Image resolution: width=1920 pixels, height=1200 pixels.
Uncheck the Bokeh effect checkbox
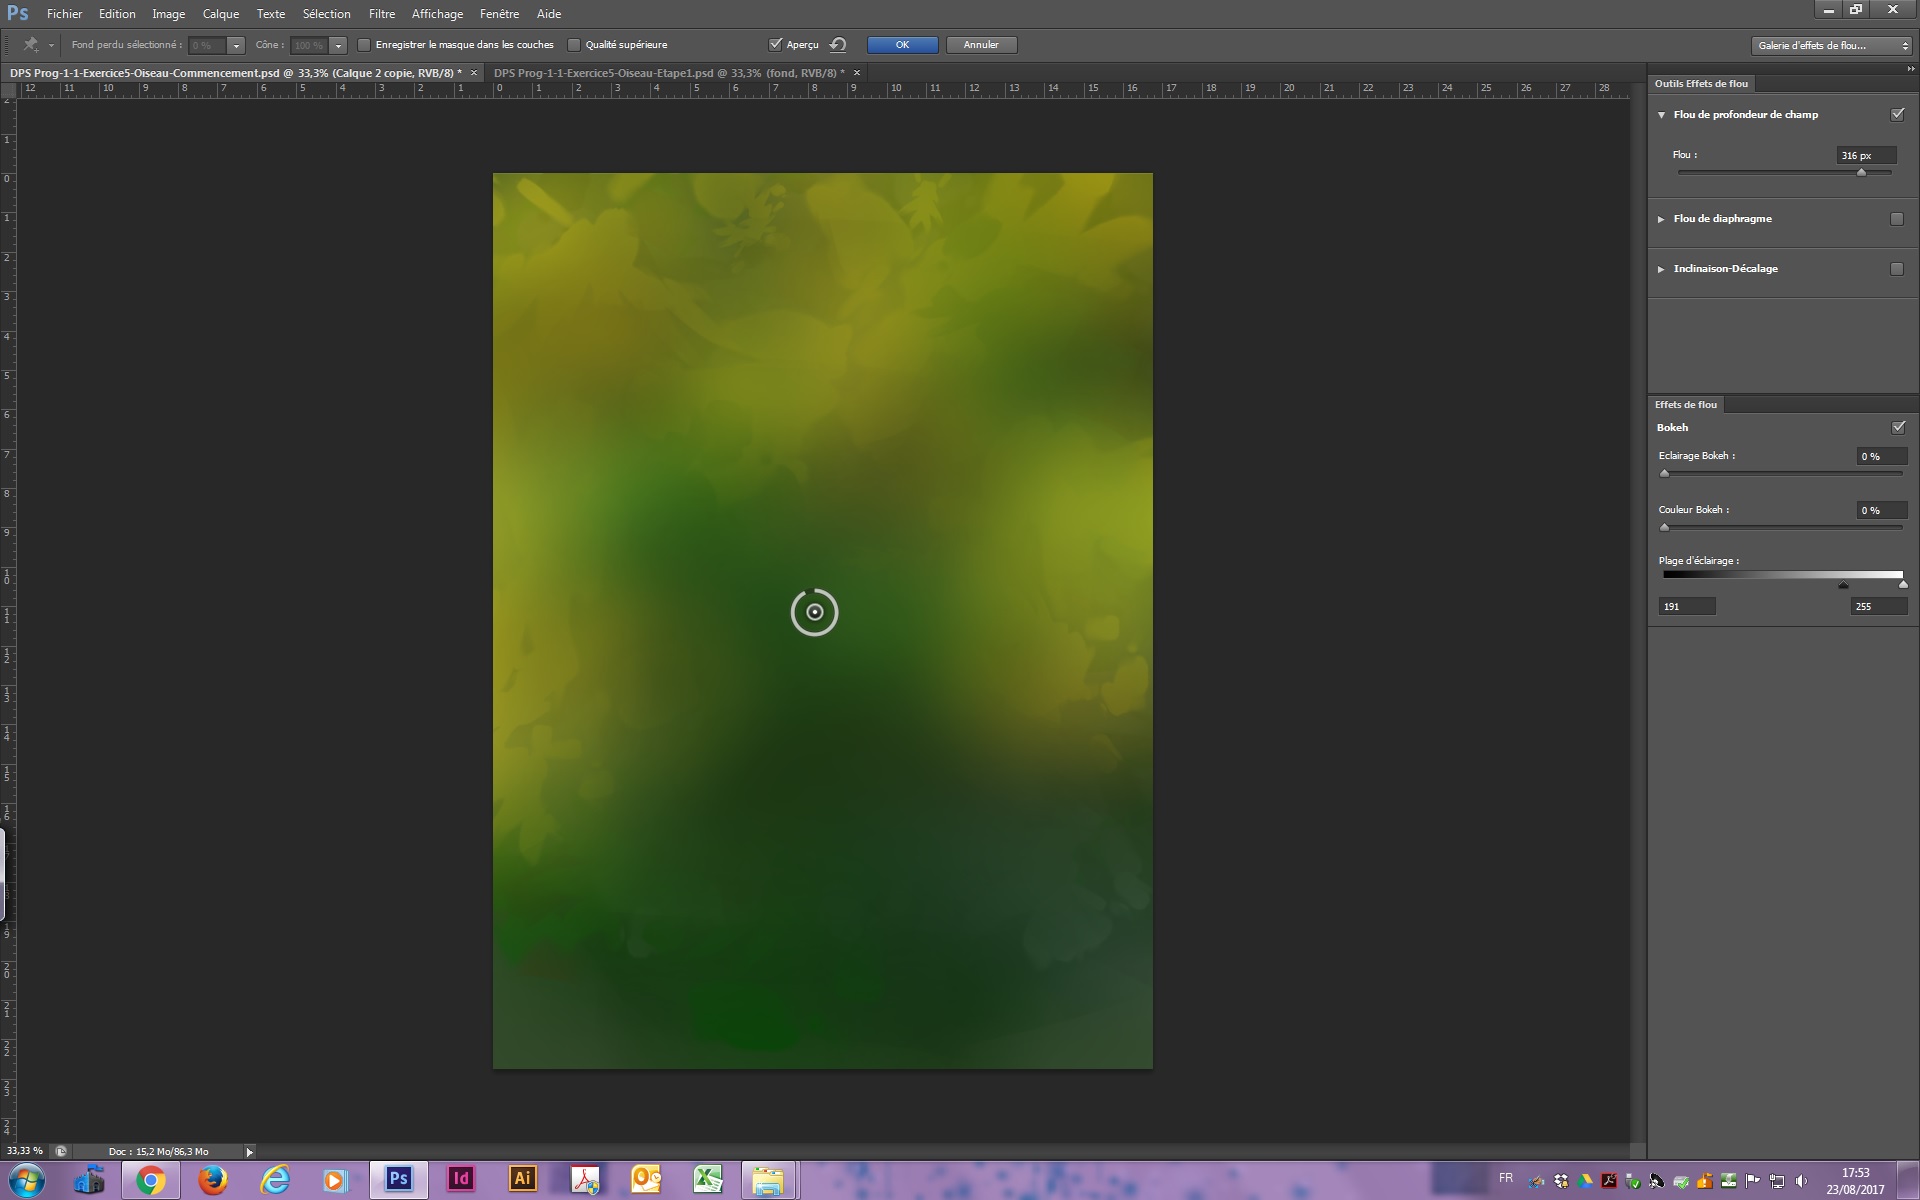[x=1898, y=428]
